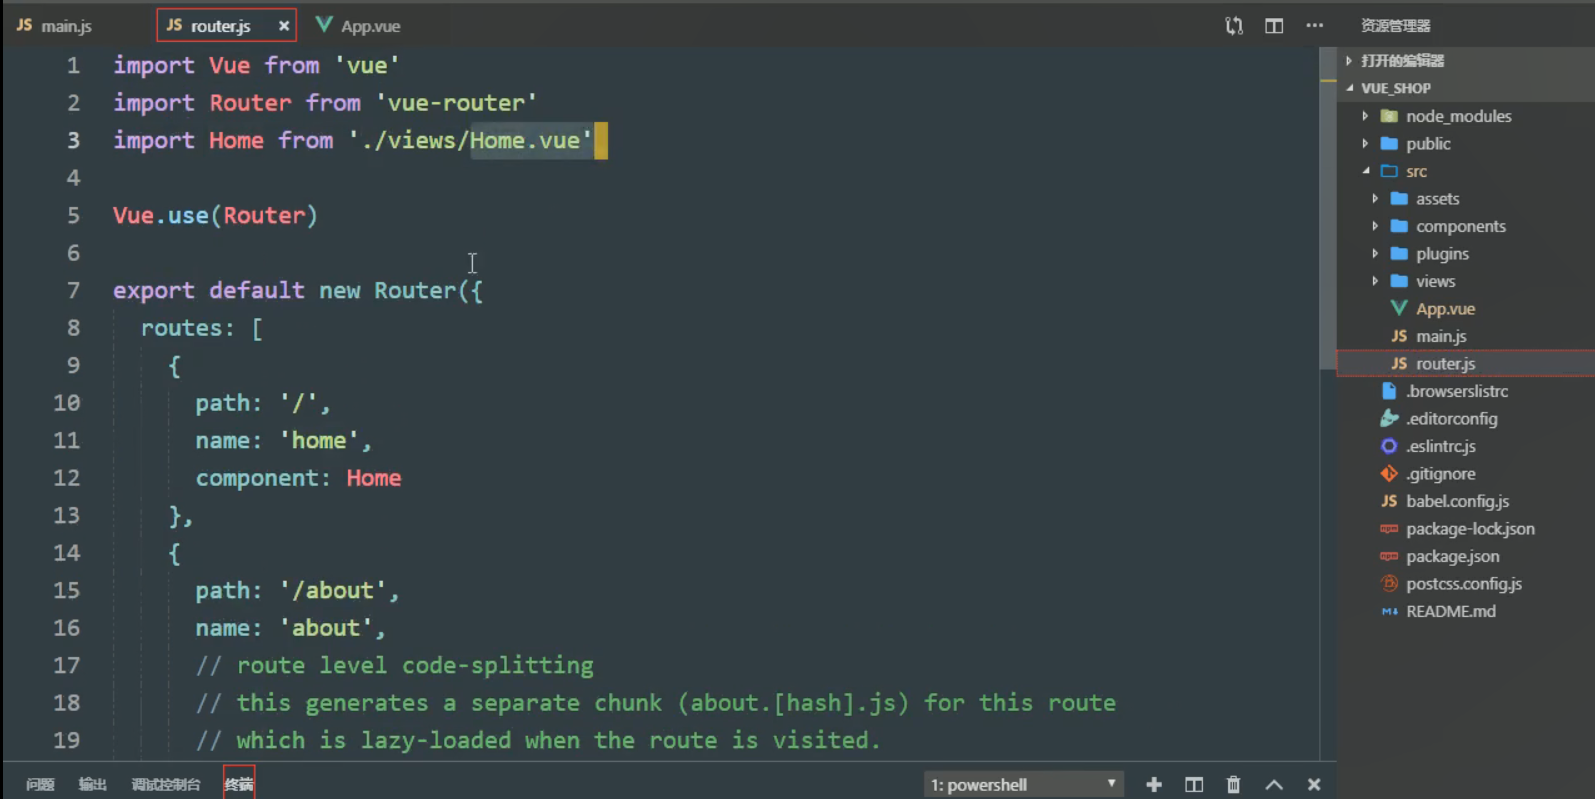1595x799 pixels.
Task: Click the src open-folder icon
Action: point(1389,171)
